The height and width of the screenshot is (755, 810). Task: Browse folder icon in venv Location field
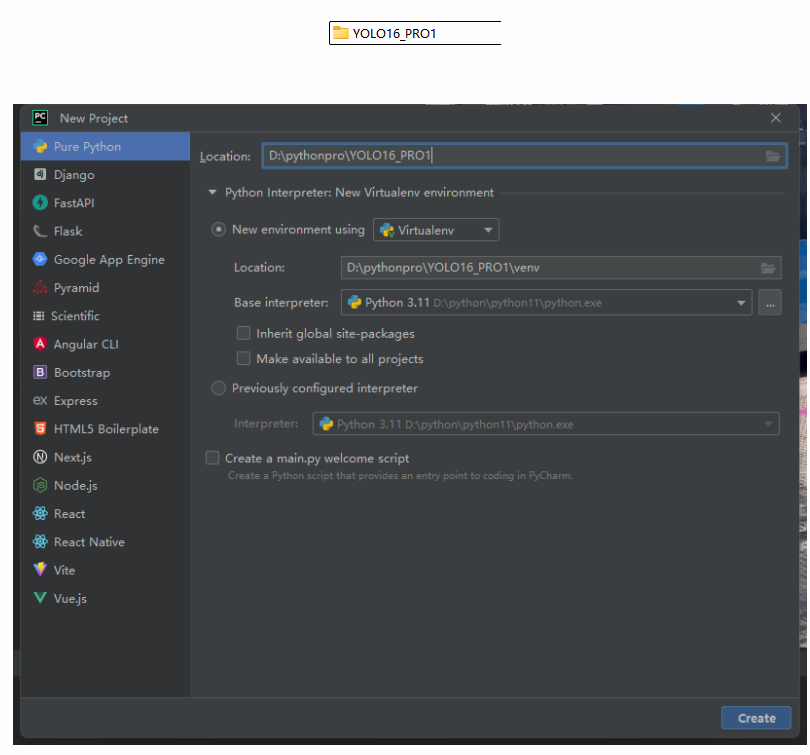pos(768,268)
